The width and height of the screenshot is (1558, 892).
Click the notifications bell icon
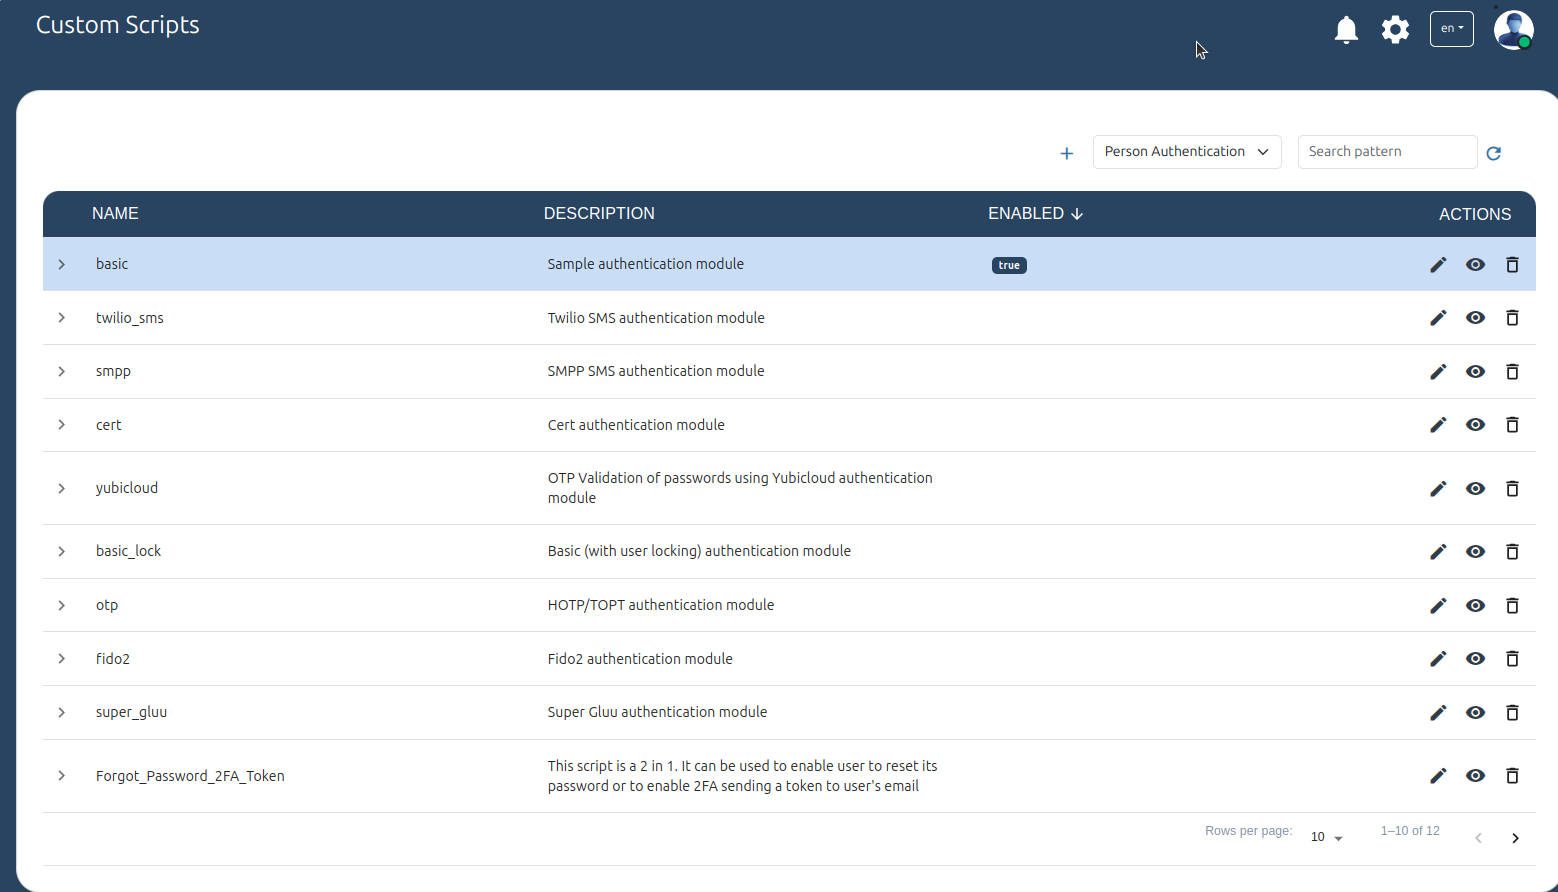[x=1346, y=30]
